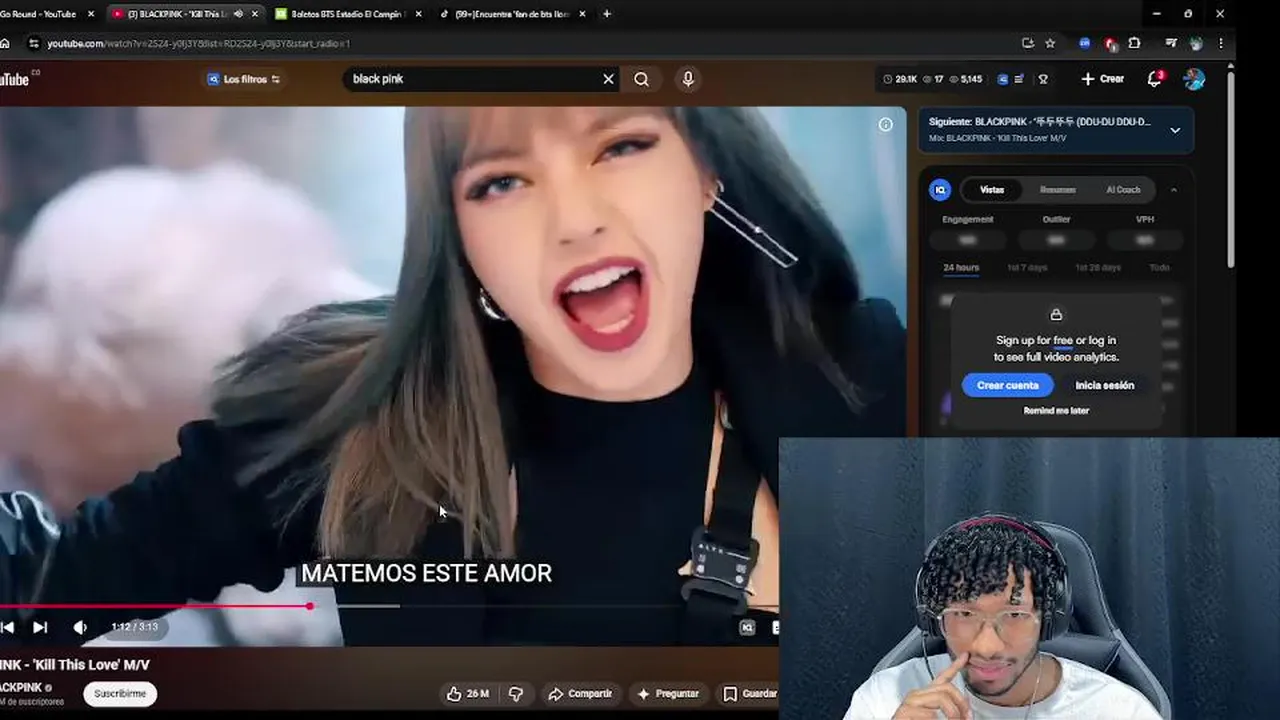Open Los filtros dropdown
This screenshot has height=720, width=1280.
coord(244,79)
